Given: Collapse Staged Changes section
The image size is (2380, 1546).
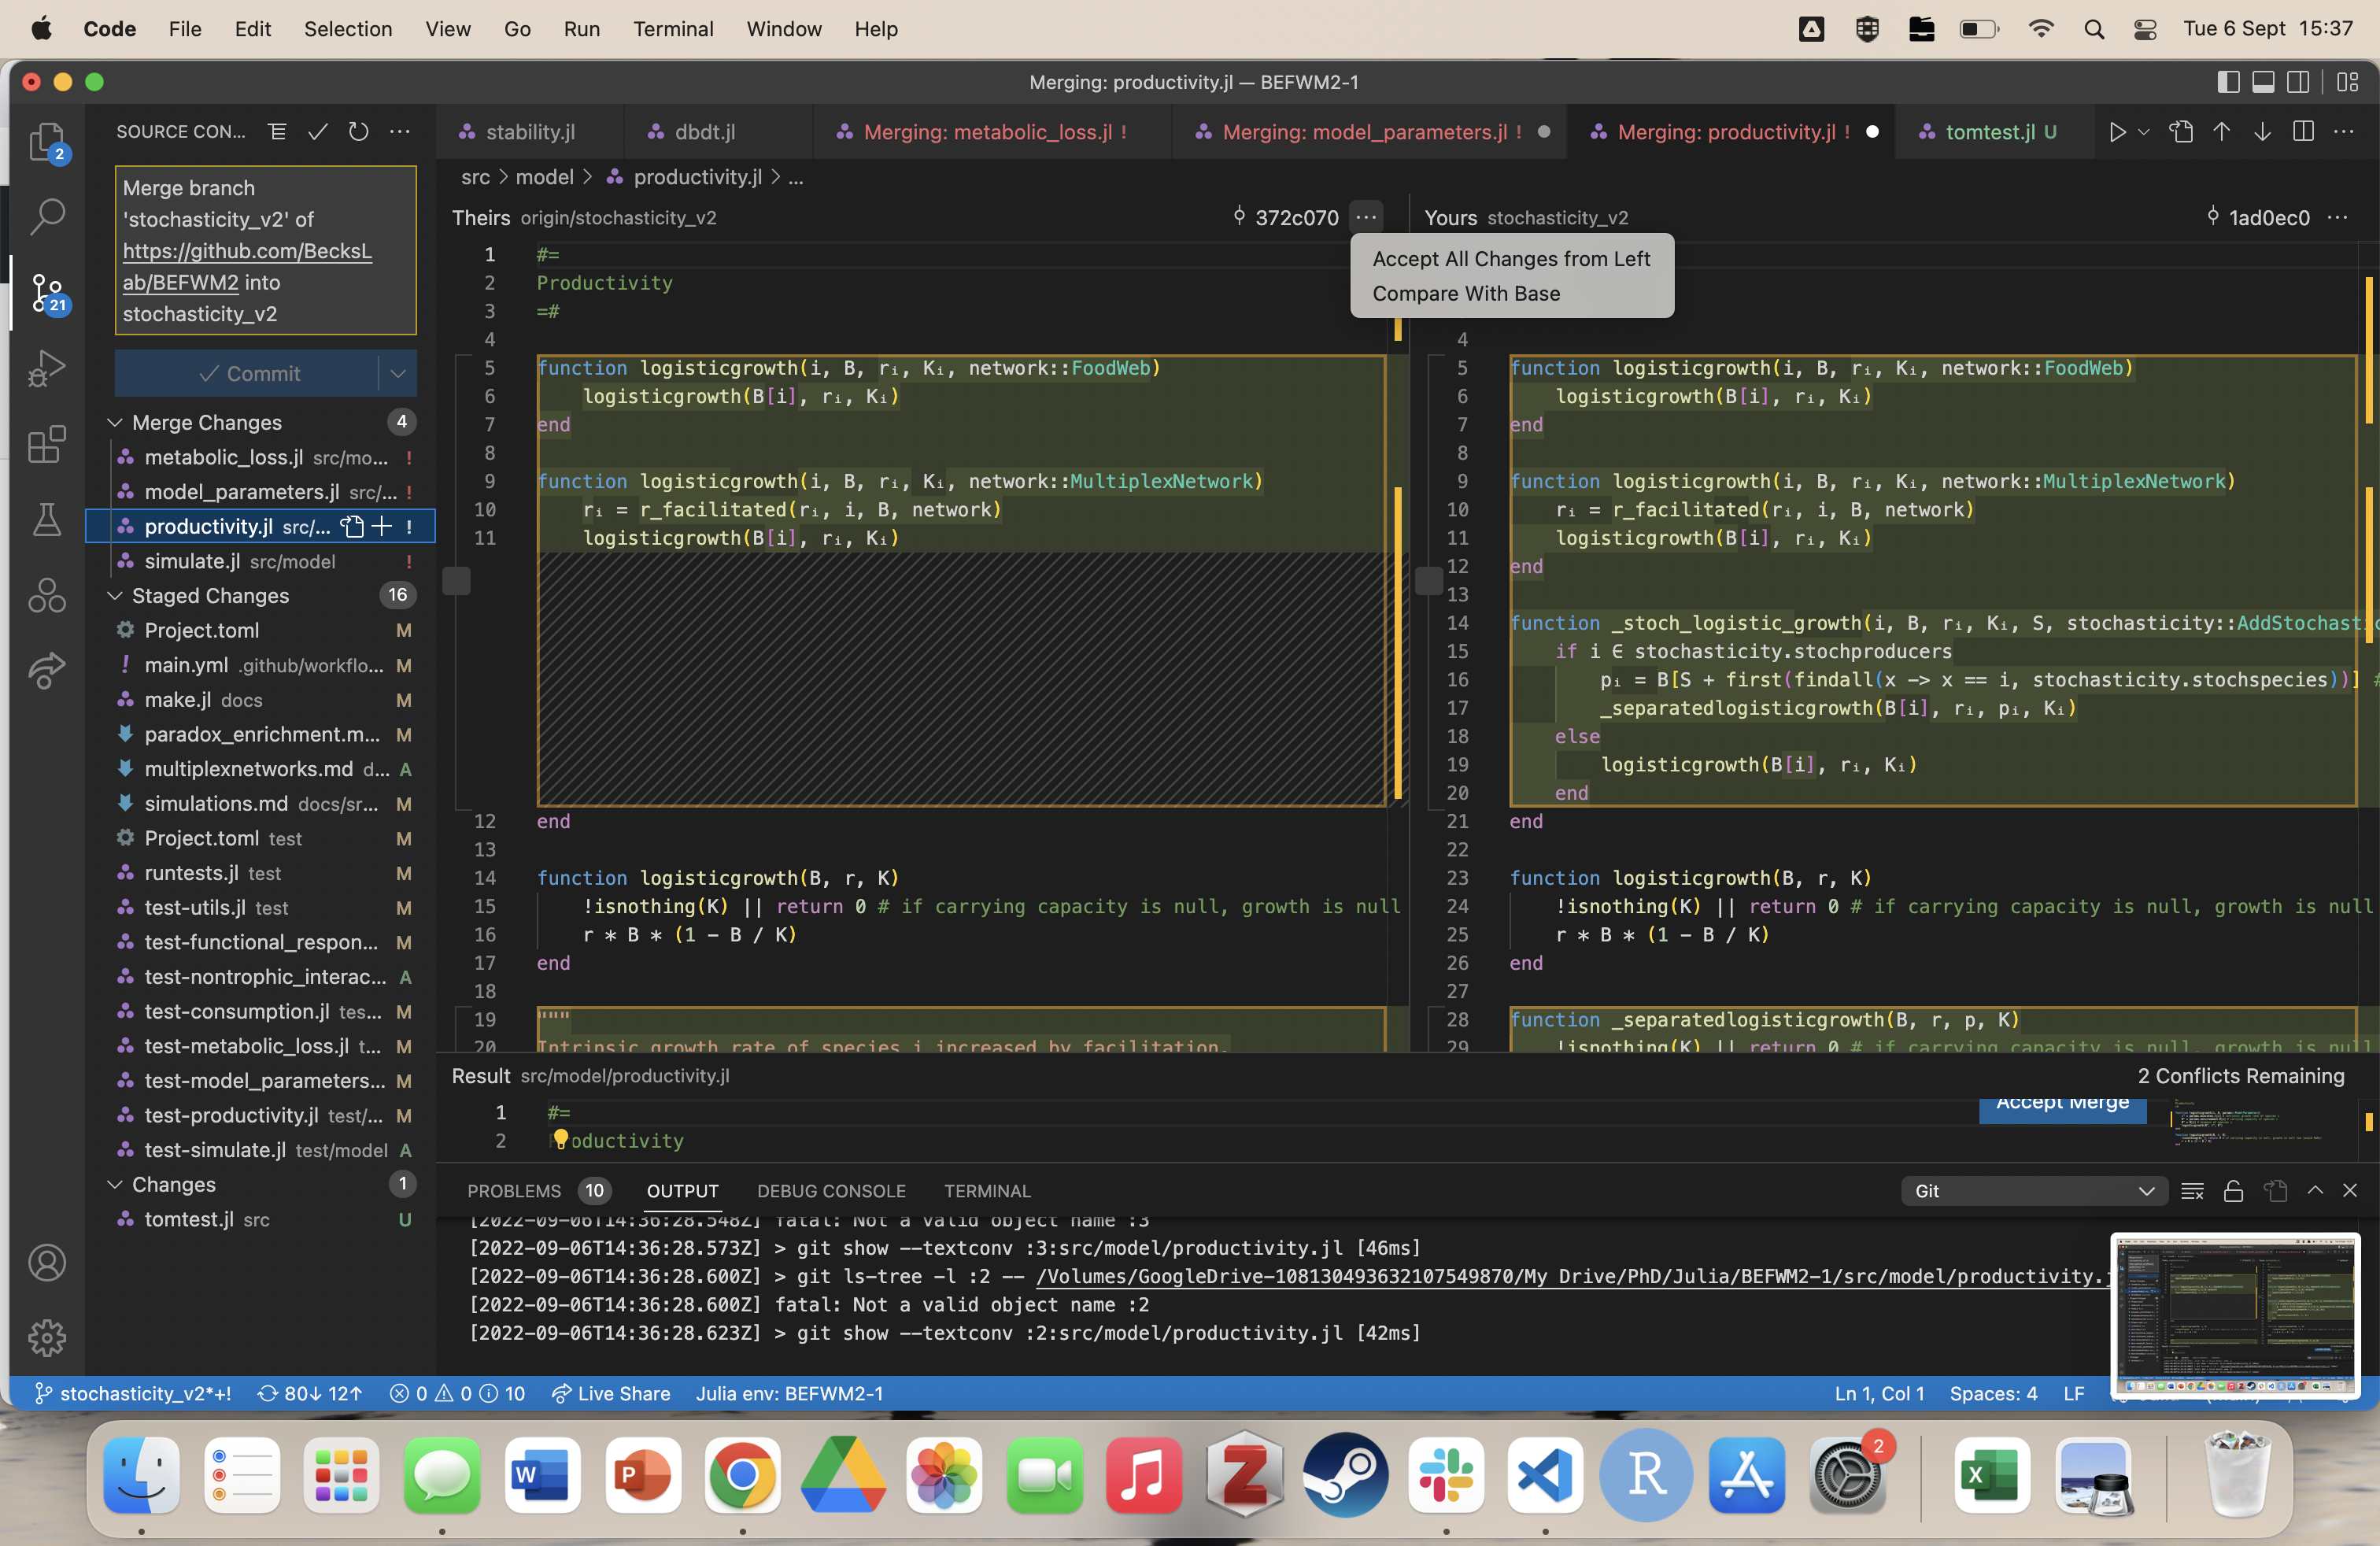Looking at the screenshot, I should point(116,595).
